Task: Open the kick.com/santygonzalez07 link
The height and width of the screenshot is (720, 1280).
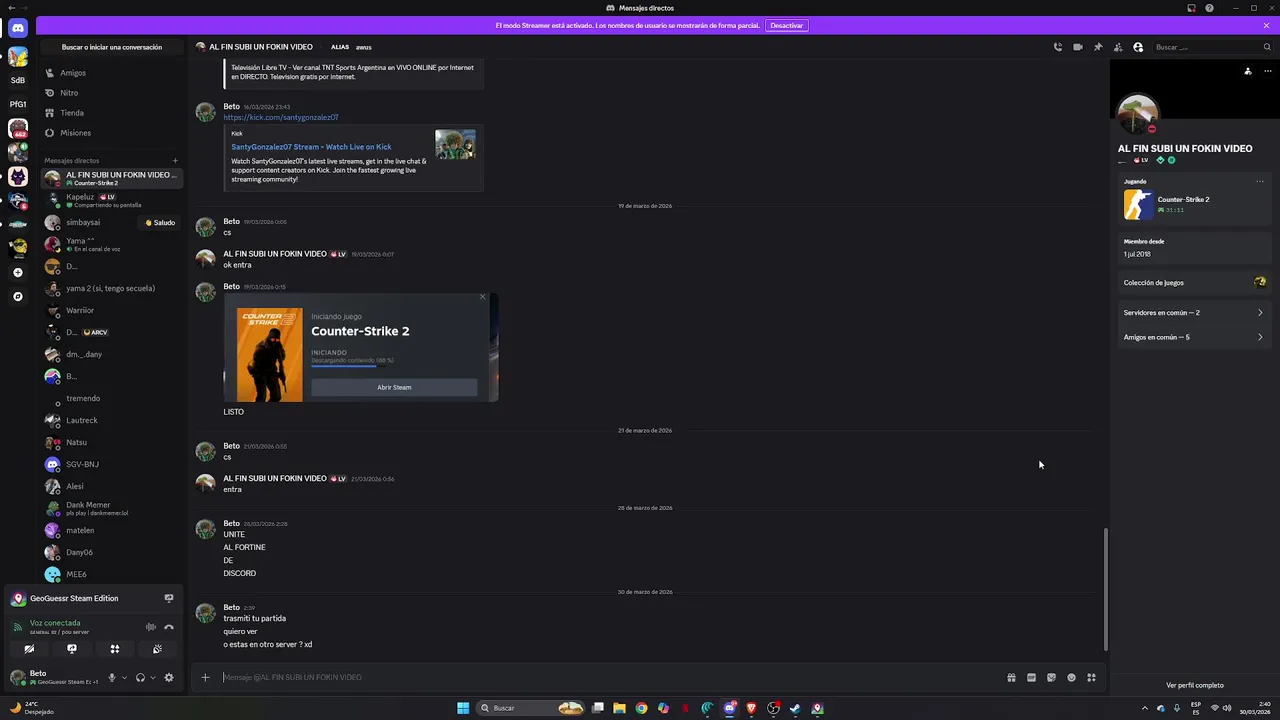Action: click(281, 117)
